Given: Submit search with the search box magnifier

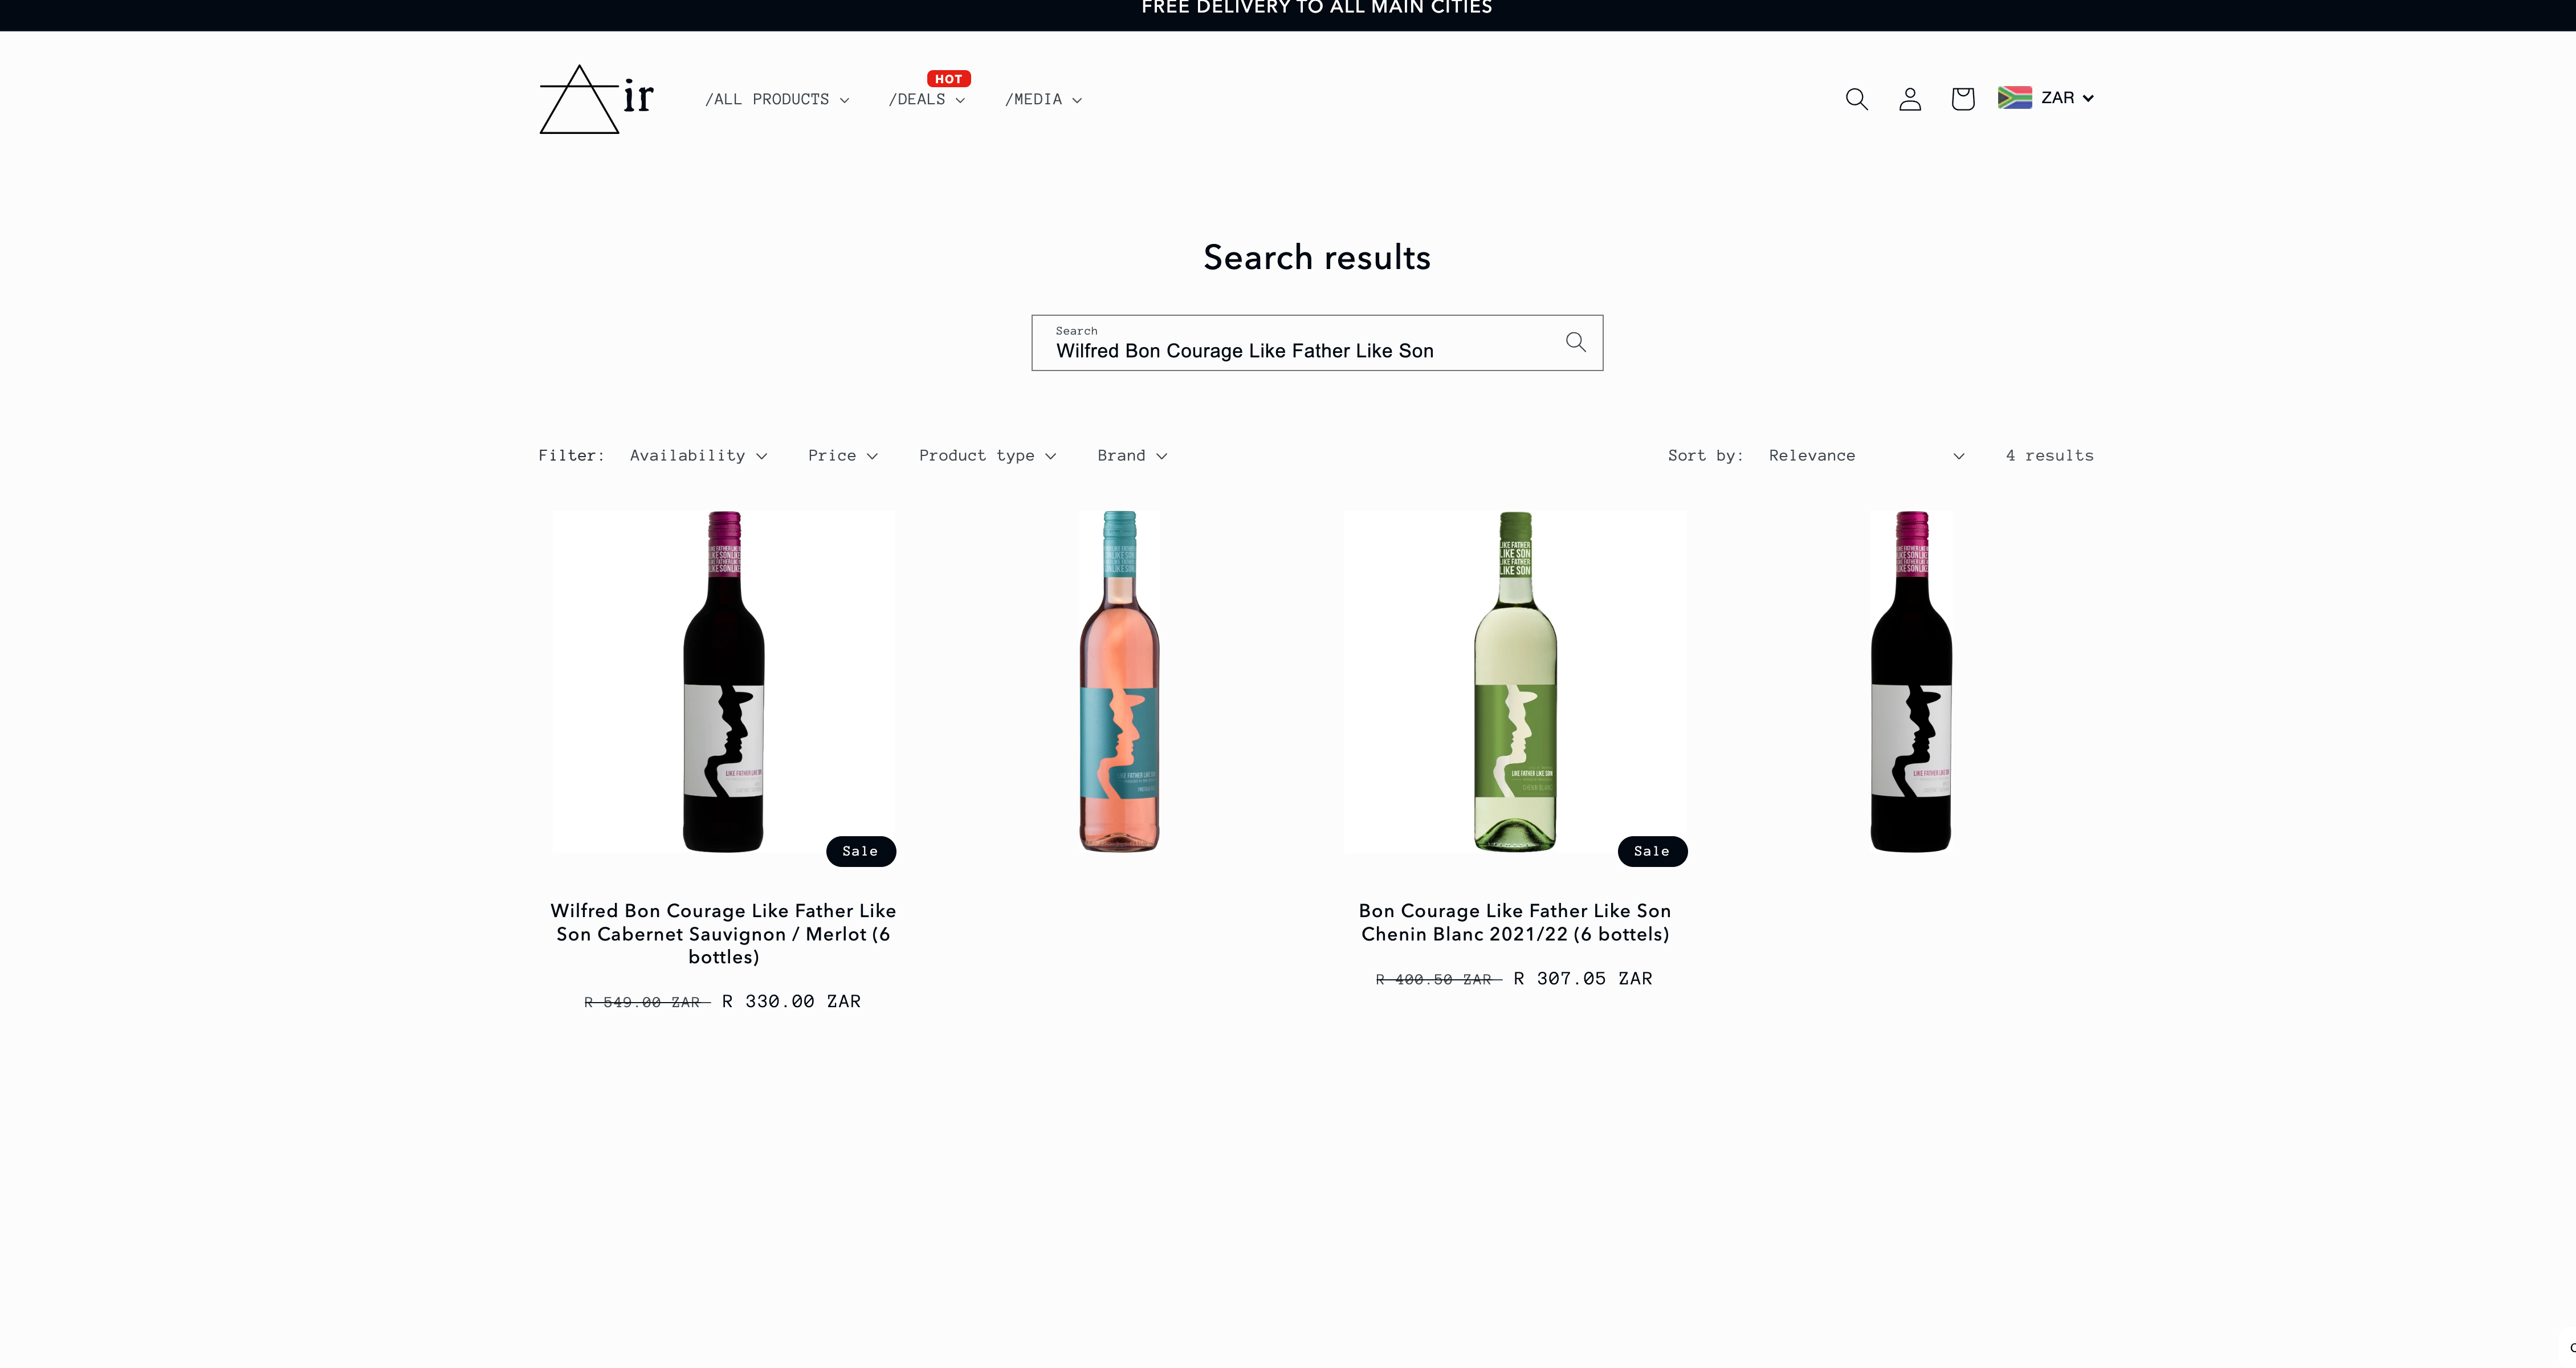Looking at the screenshot, I should (1576, 342).
